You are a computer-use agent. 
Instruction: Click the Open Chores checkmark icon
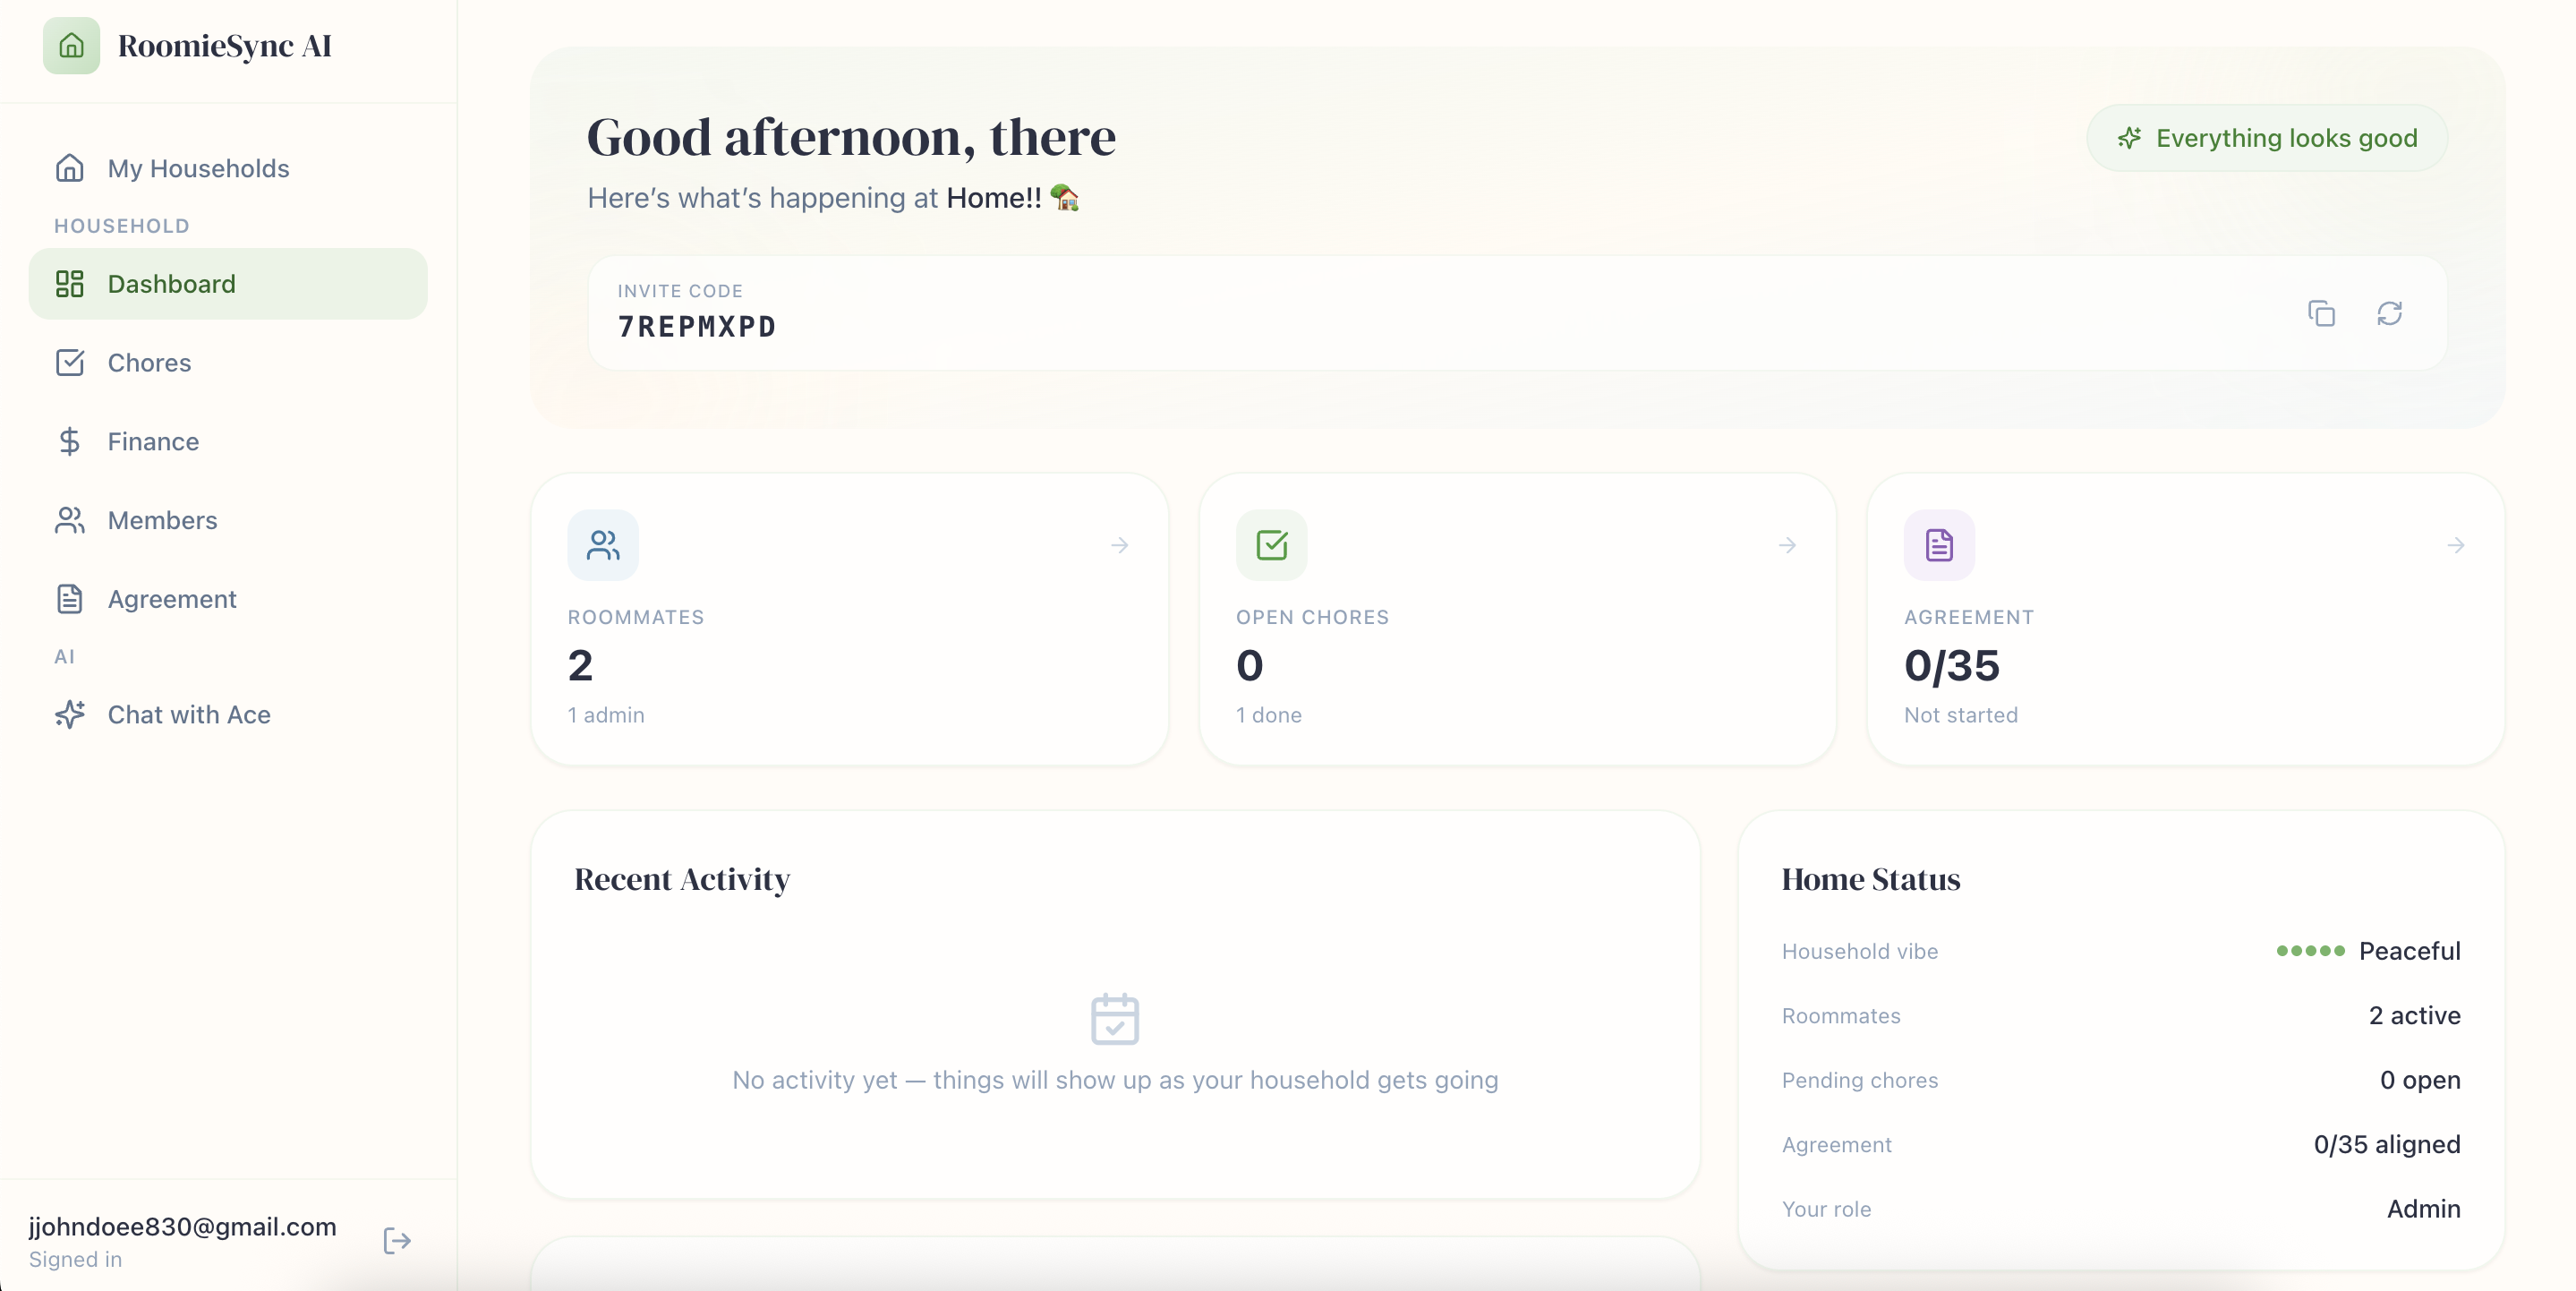(x=1271, y=545)
